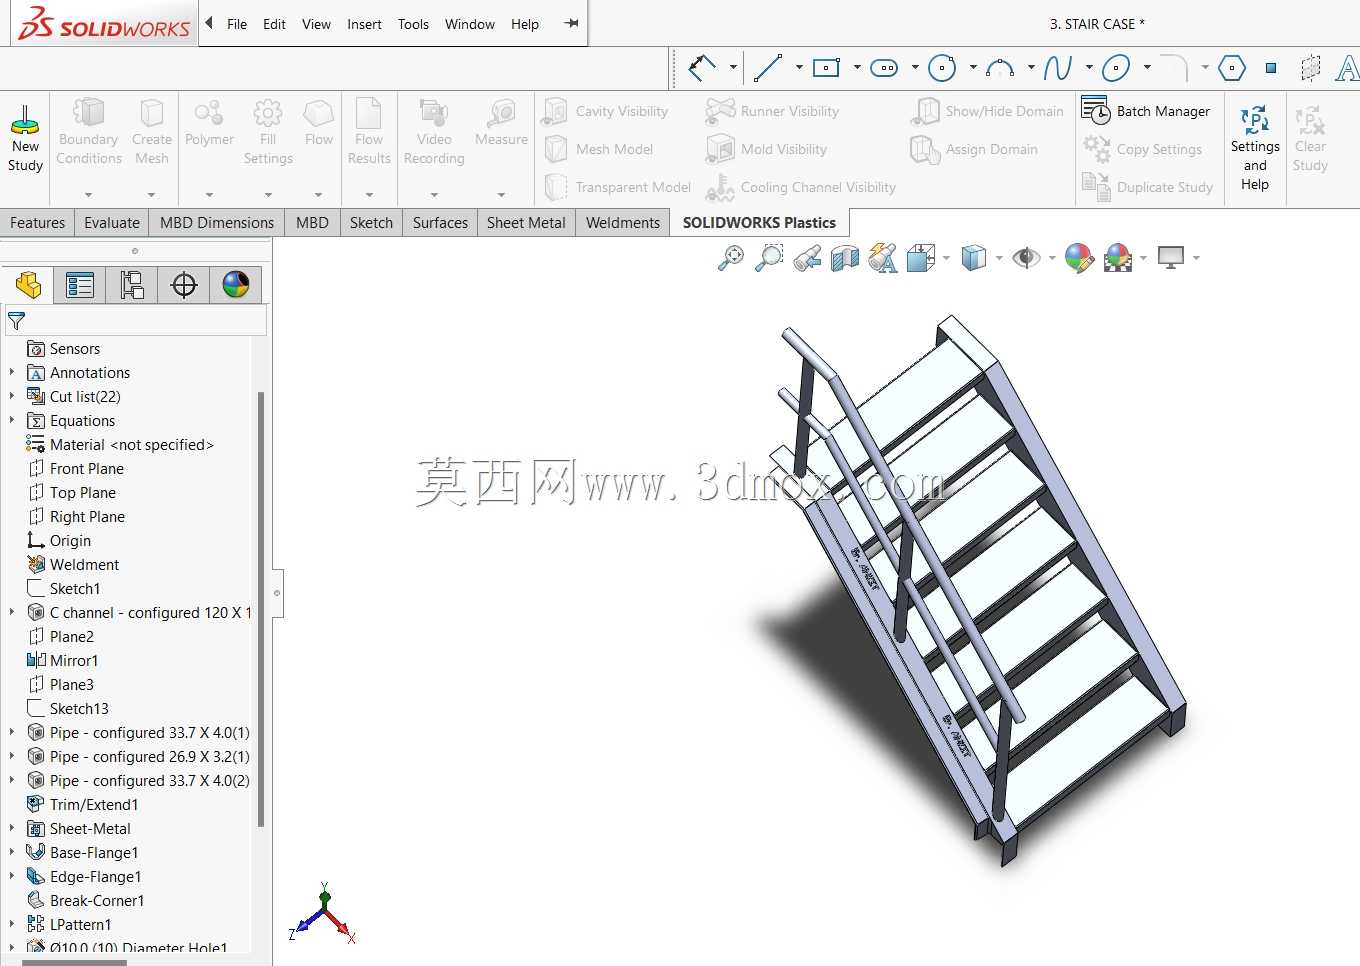This screenshot has width=1360, height=966.
Task: Click New Study in Plastics ribbon
Action: (x=25, y=138)
